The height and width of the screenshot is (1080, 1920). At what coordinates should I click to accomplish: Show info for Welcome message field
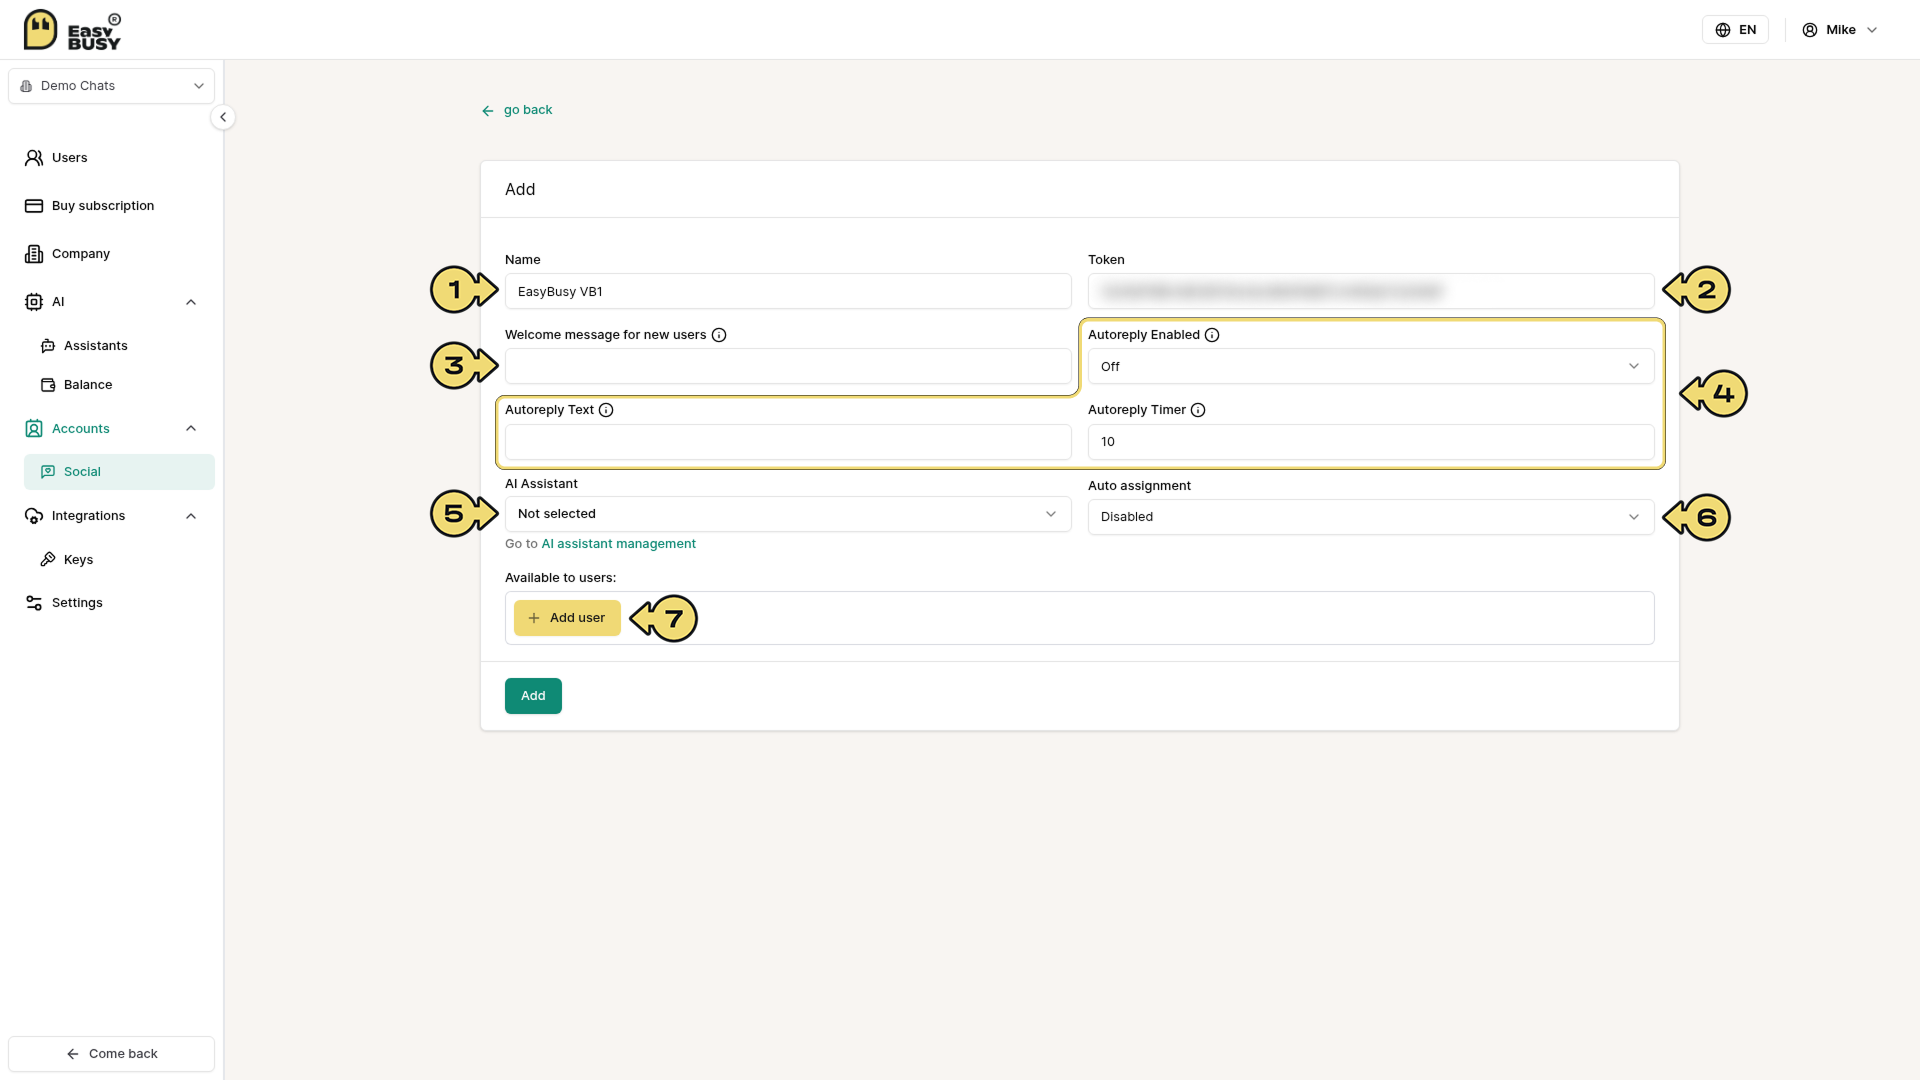click(x=719, y=335)
